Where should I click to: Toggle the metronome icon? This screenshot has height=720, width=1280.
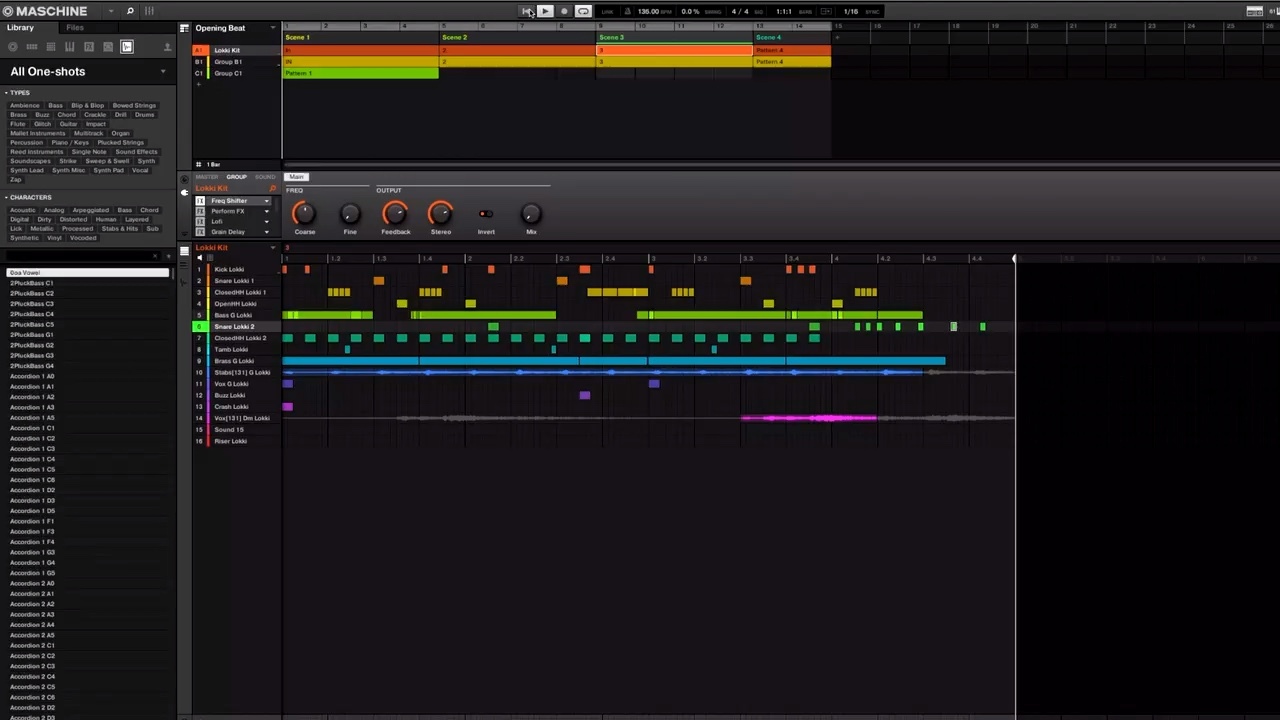coord(627,11)
